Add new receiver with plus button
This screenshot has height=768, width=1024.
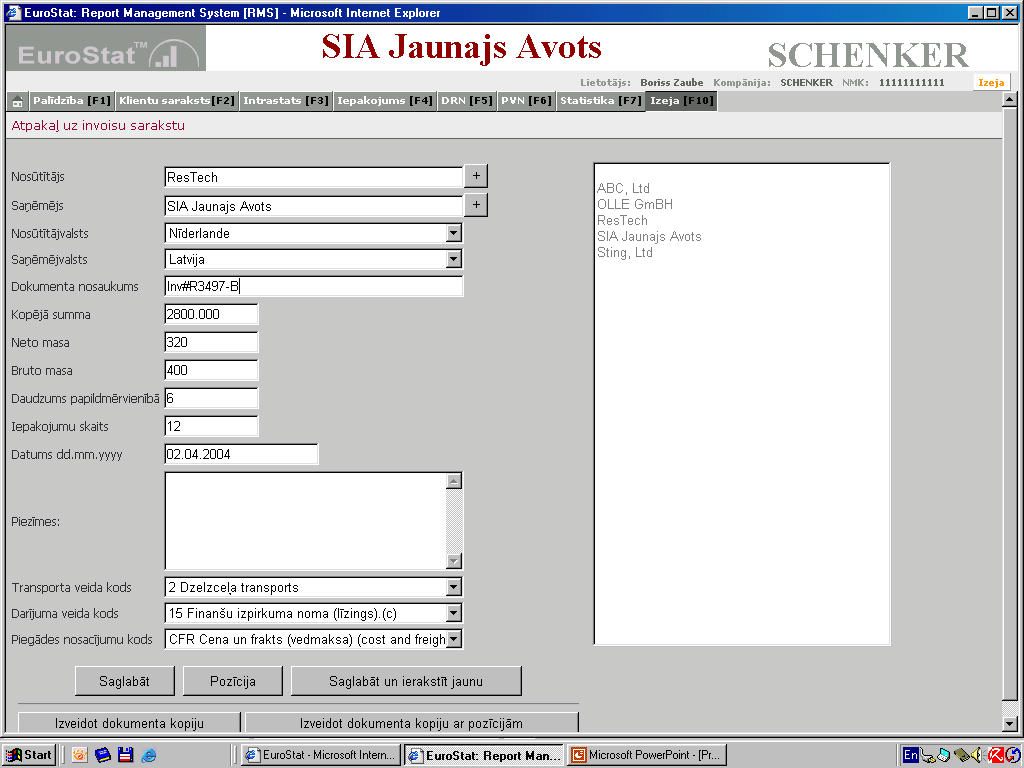click(x=476, y=205)
